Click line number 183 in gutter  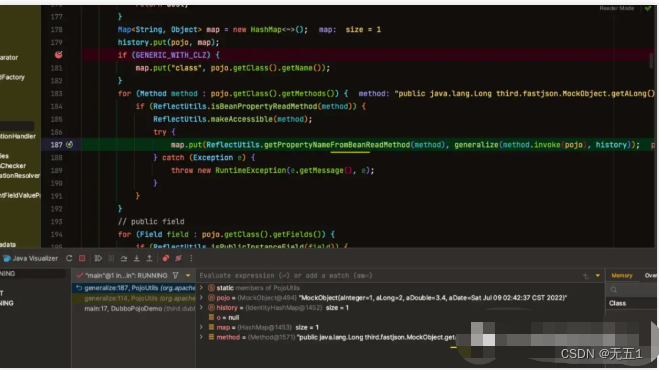(x=56, y=93)
